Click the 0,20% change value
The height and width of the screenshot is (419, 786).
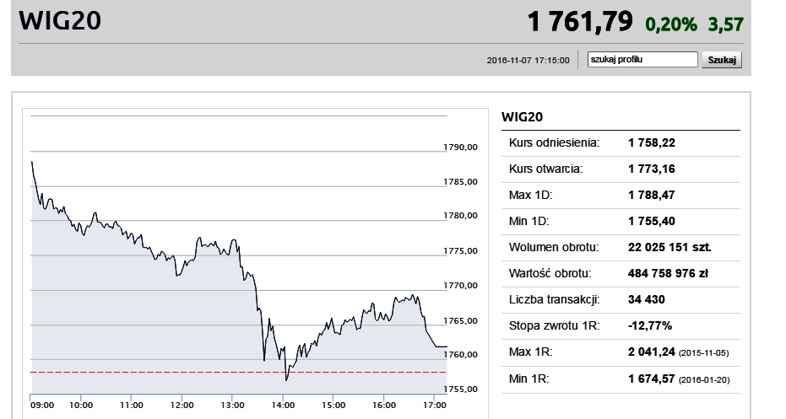point(671,24)
